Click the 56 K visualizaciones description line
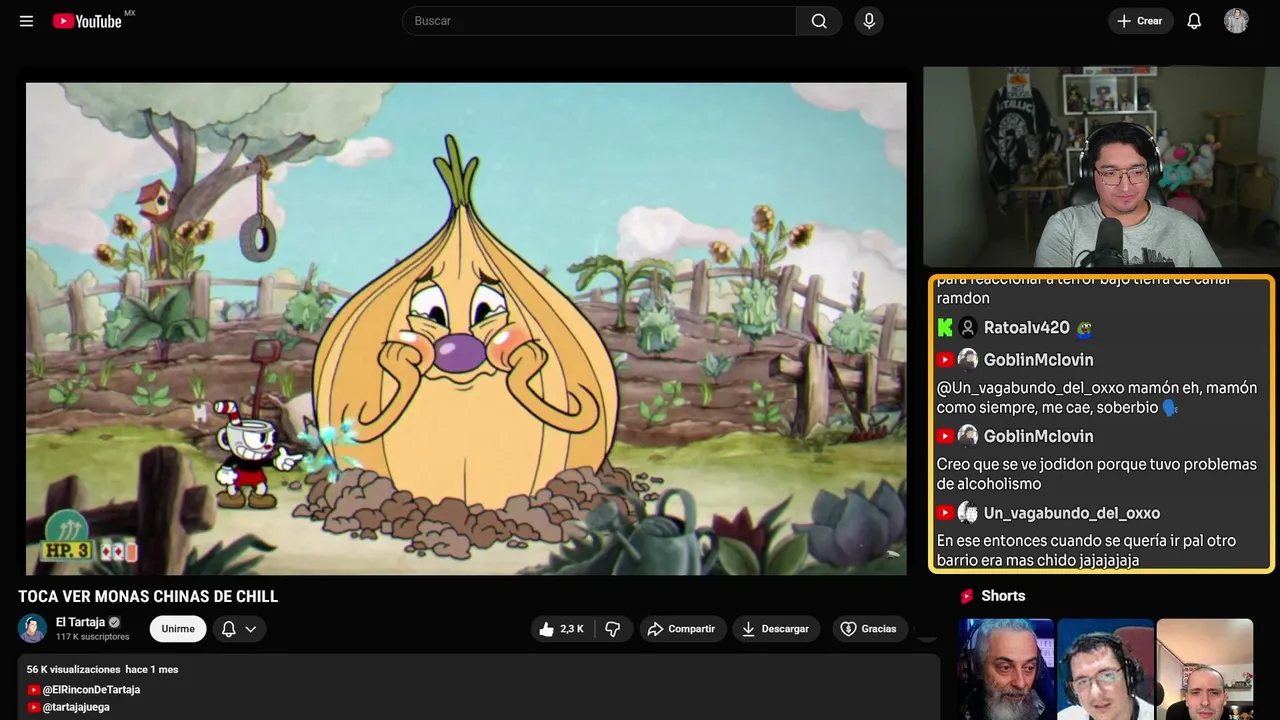The image size is (1280, 720). click(103, 669)
